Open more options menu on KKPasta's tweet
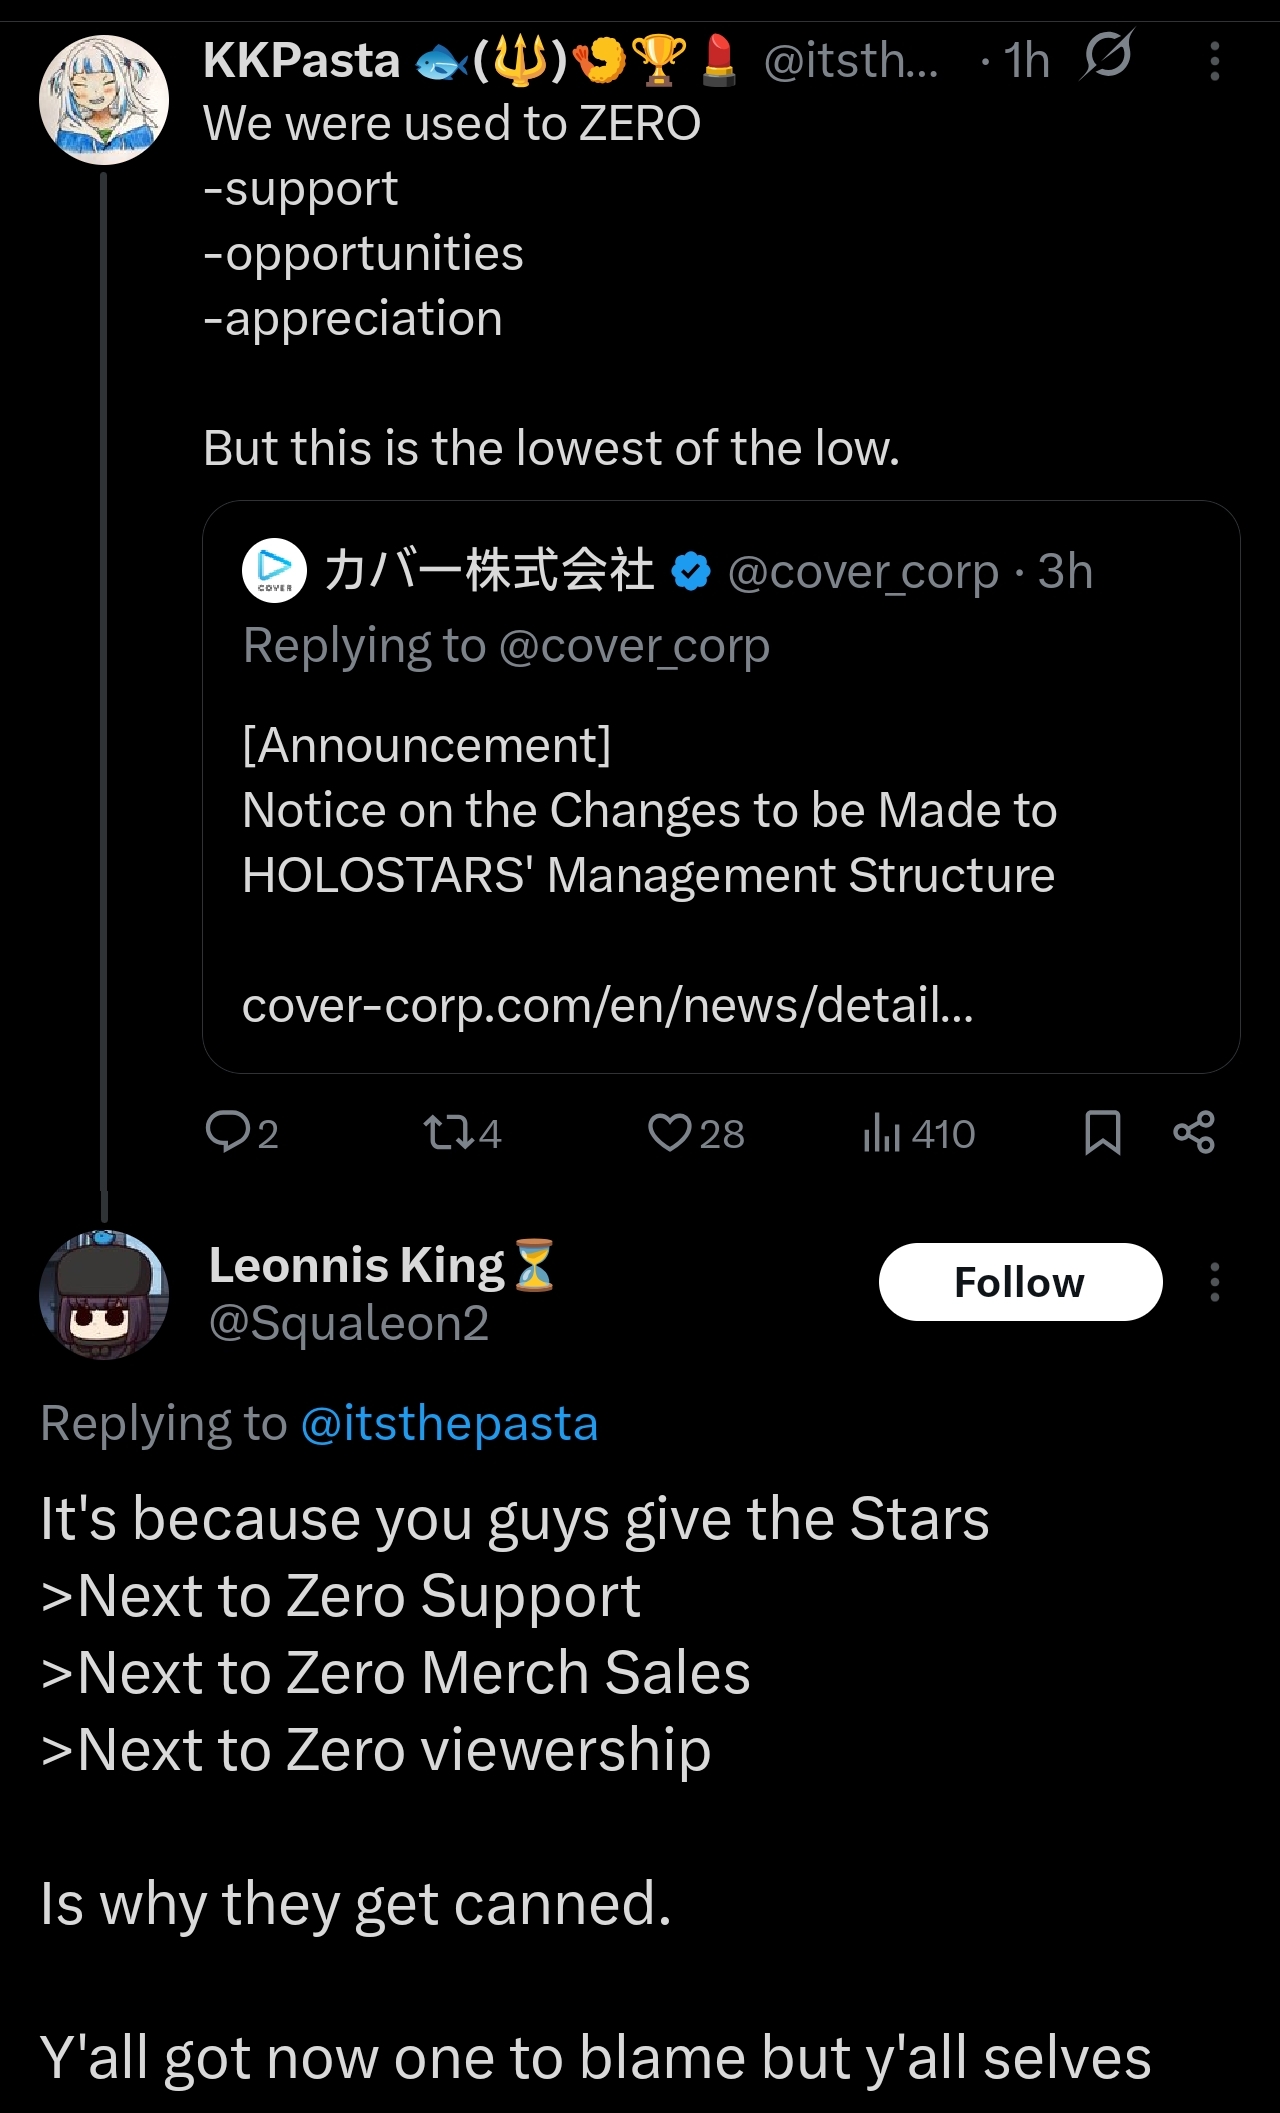The height and width of the screenshot is (2113, 1280). (x=1214, y=61)
